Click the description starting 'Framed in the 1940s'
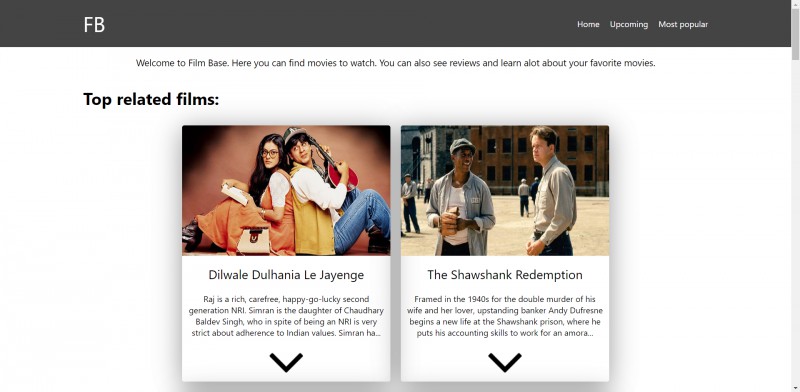This screenshot has width=800, height=392. (505, 316)
